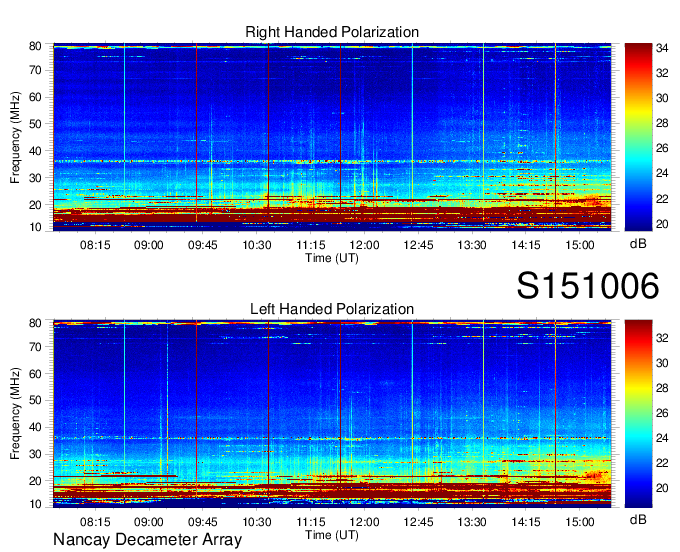
Task: Click the 09:00 time tick on Left Handed plot
Action: [x=149, y=522]
